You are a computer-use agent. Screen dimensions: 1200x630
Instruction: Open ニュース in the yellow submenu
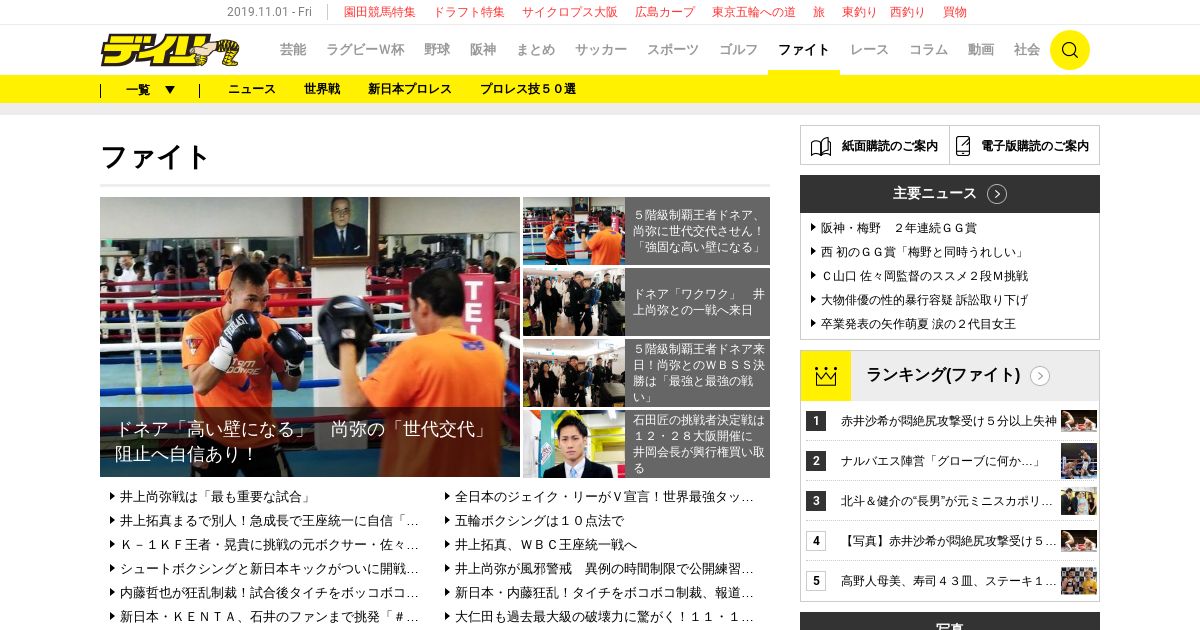pos(252,89)
